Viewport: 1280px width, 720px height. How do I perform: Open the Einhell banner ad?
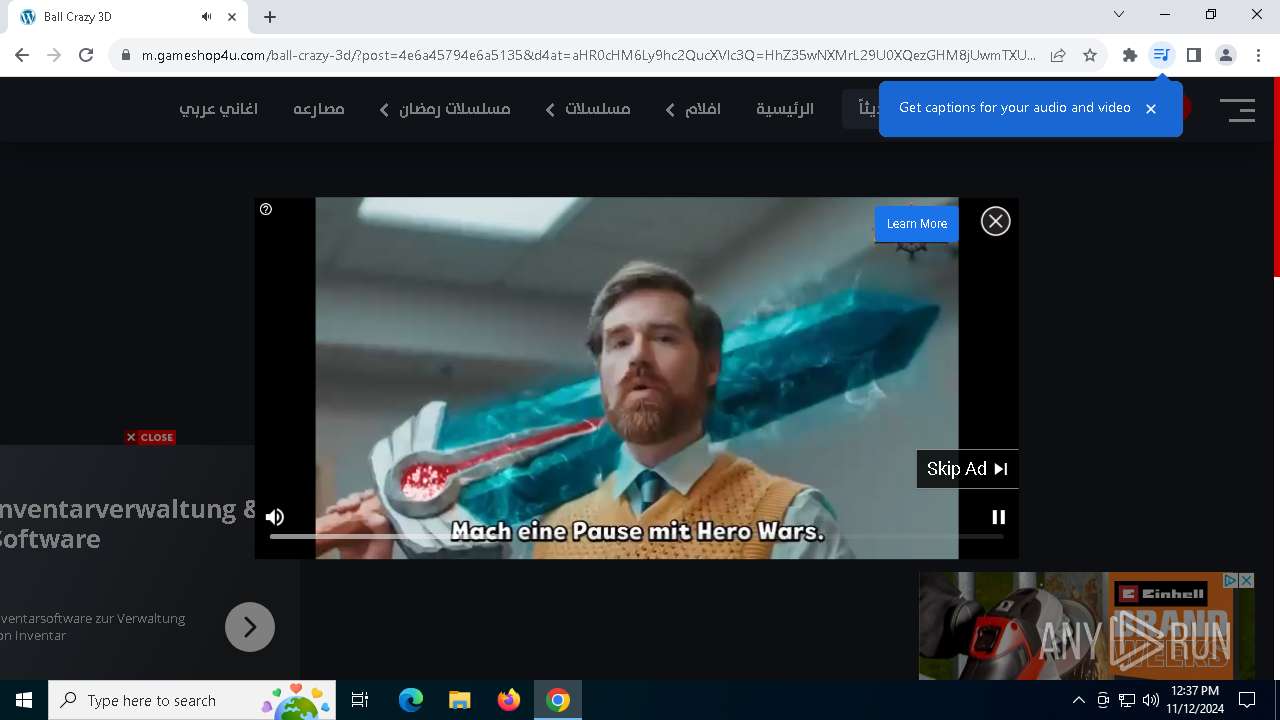[x=1087, y=626]
